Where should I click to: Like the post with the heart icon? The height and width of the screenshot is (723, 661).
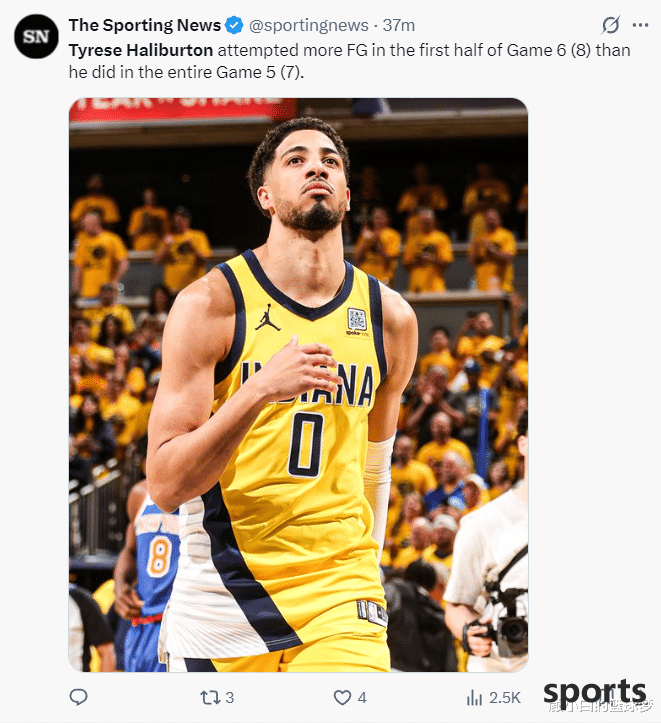(342, 697)
